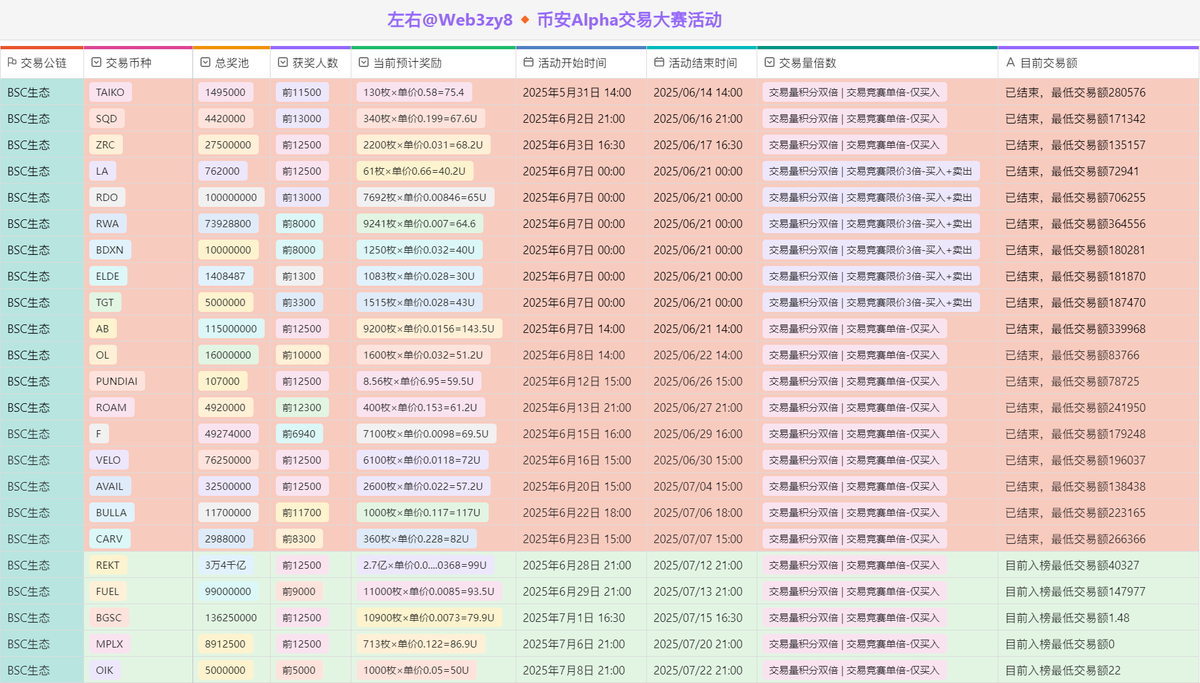Screen dimensions: 1200x683
Task: Select the BDXN token tag
Action: tap(109, 250)
